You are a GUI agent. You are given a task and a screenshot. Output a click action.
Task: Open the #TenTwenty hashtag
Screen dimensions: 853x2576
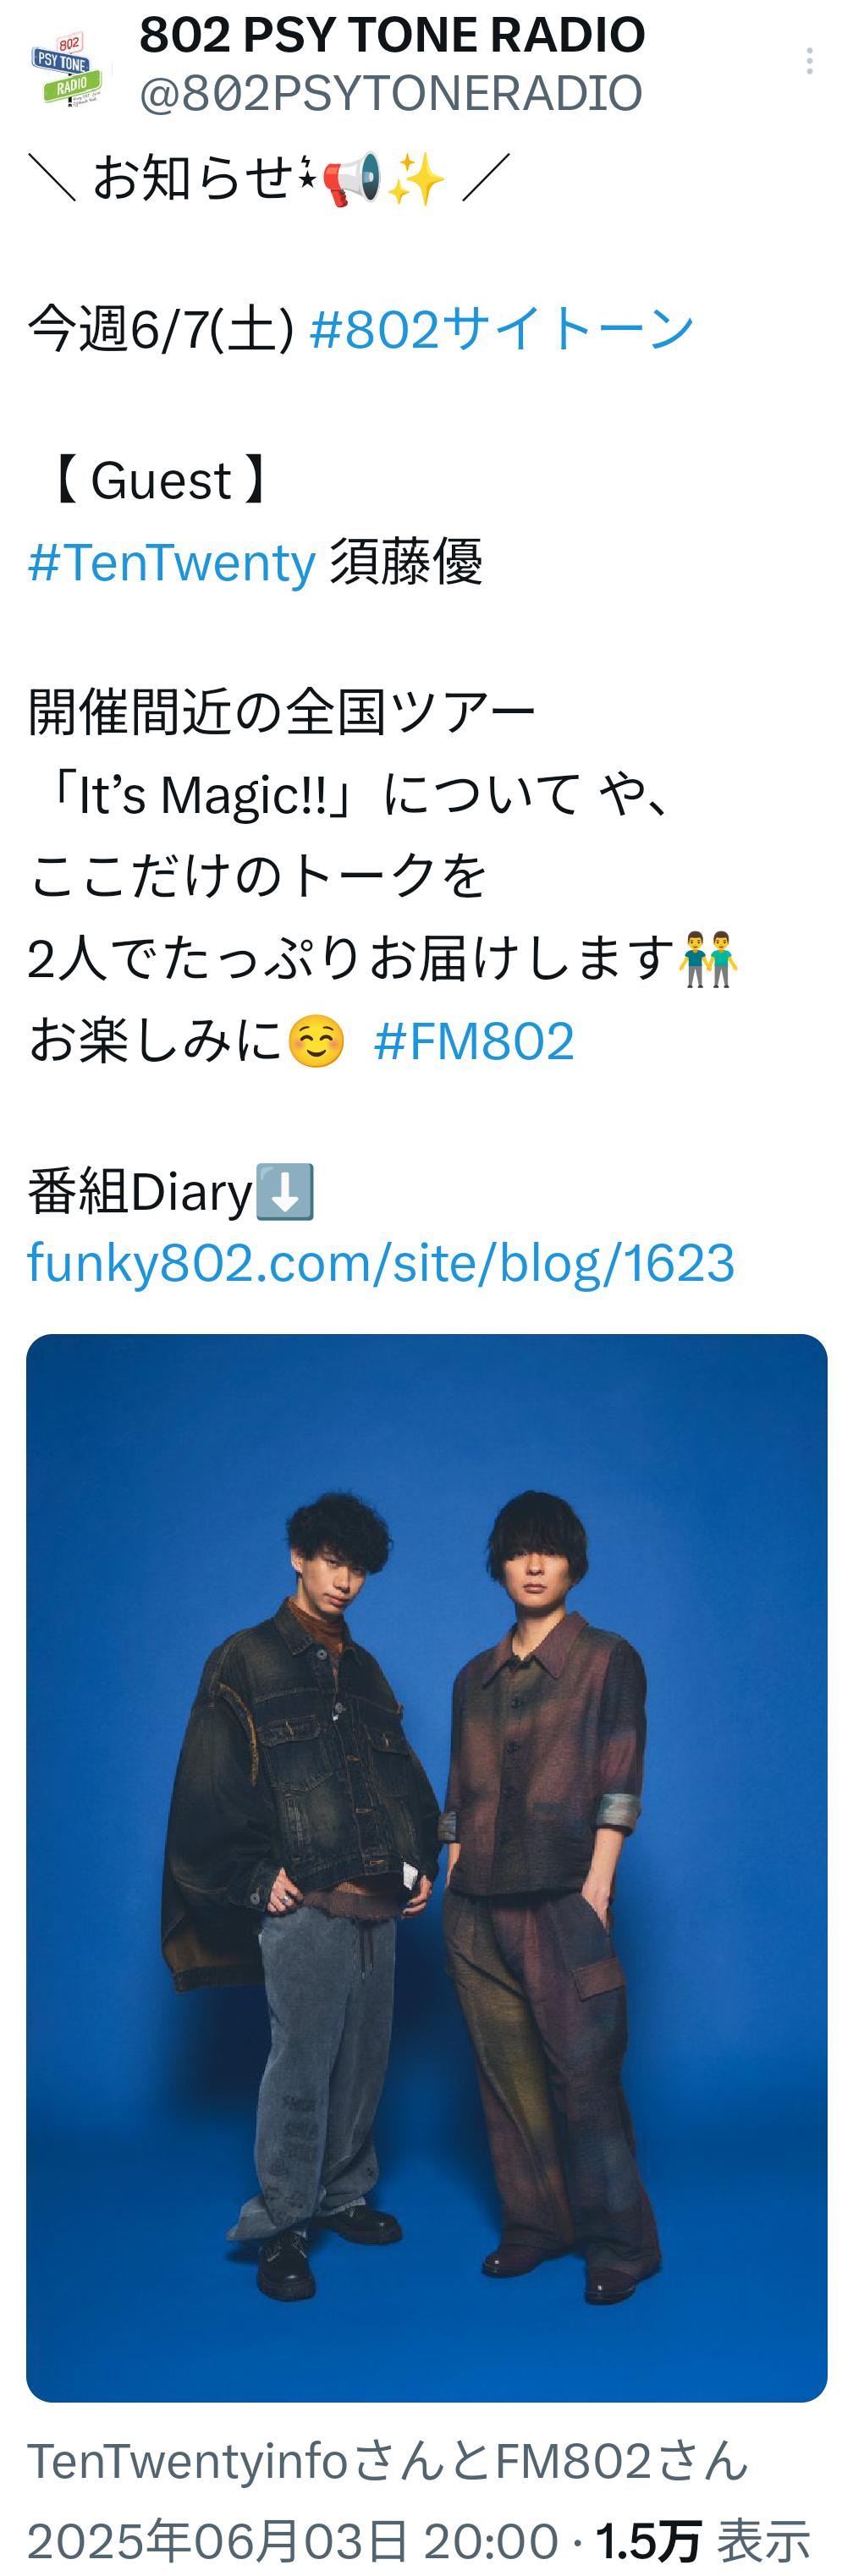(172, 561)
